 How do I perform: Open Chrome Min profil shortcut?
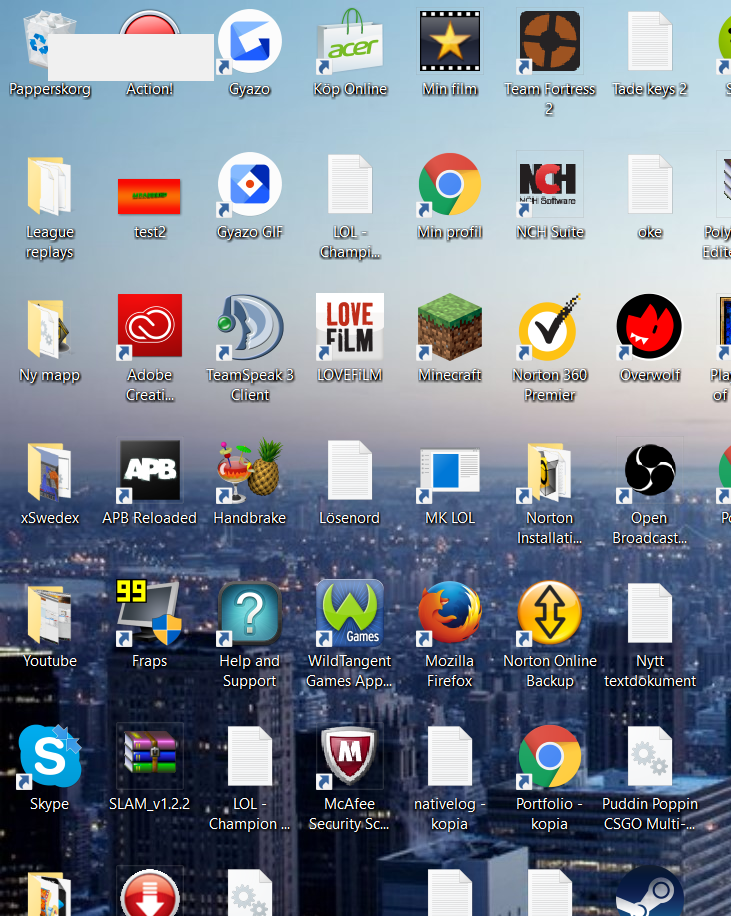click(449, 185)
